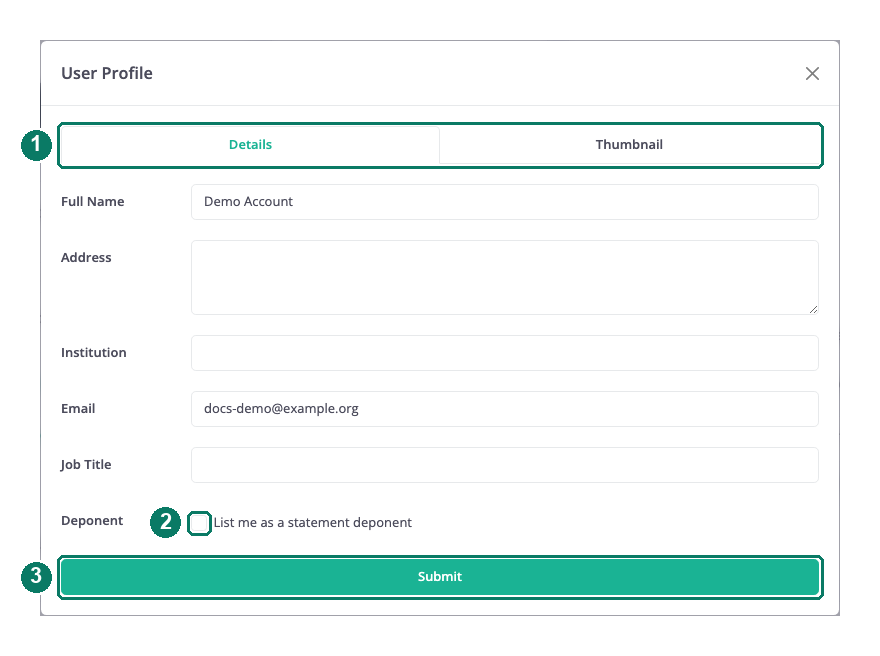Click the Full Name input field
Screen dimensions: 880x656
pos(505,202)
